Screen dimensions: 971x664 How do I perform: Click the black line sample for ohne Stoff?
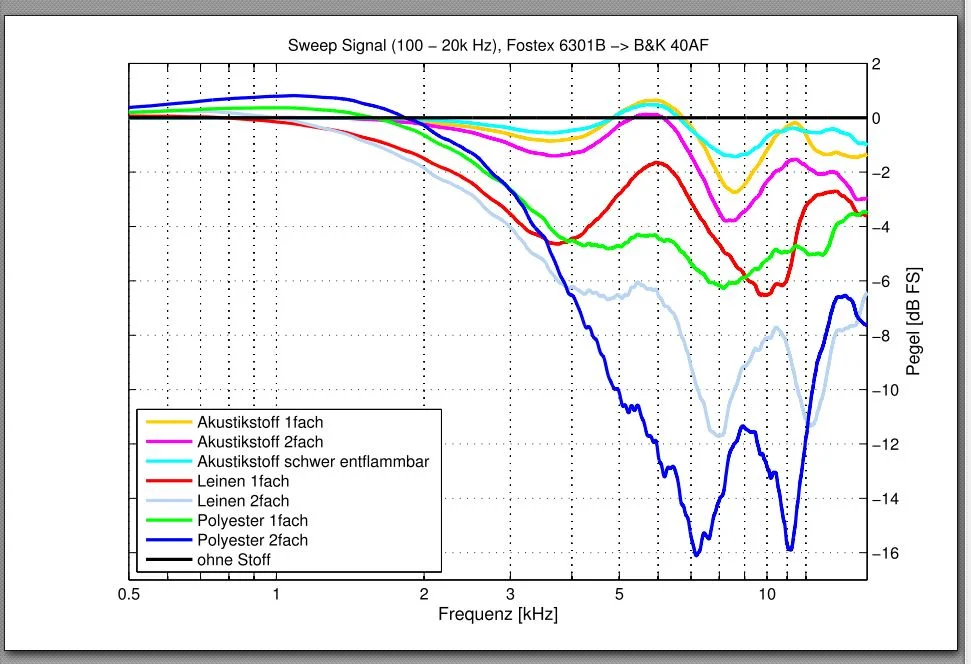[168, 560]
